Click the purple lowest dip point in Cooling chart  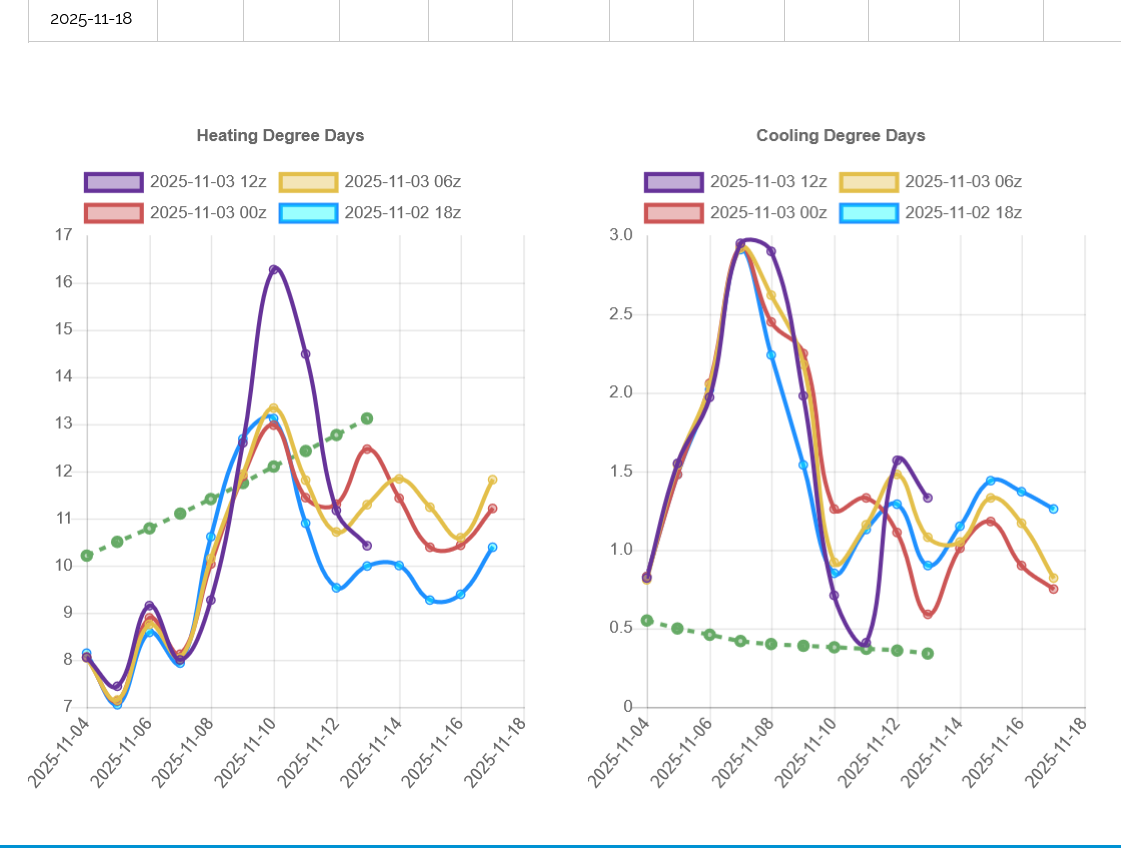click(866, 644)
